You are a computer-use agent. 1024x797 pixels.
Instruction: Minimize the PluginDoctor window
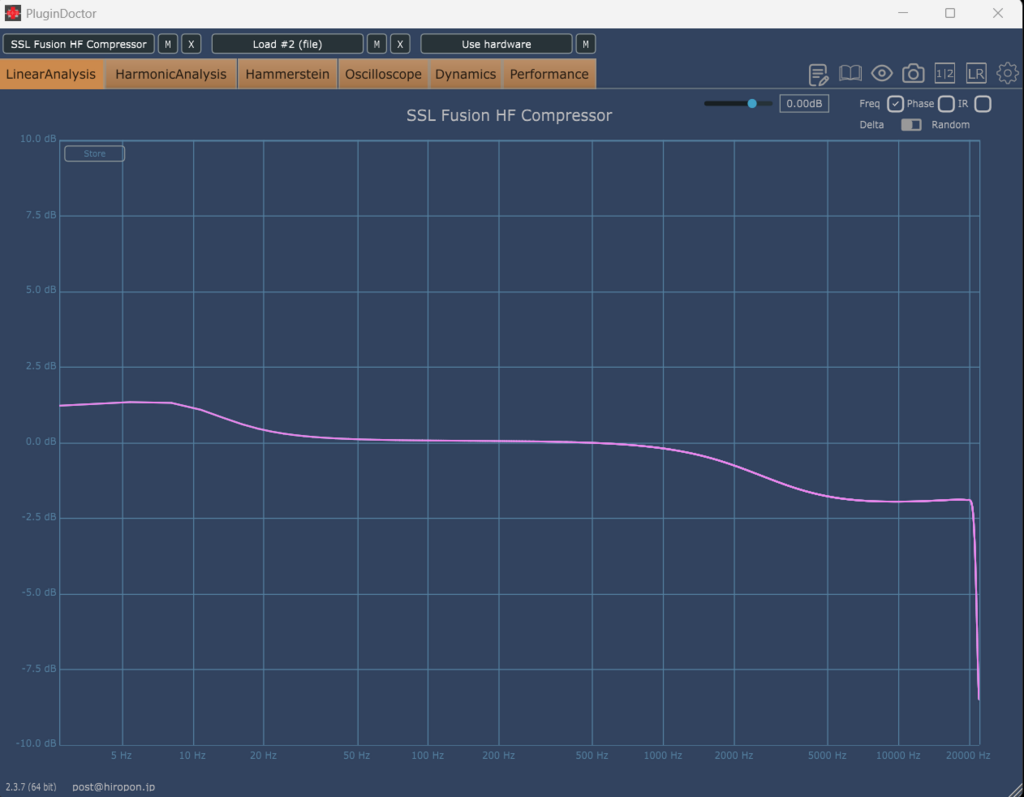[x=903, y=13]
